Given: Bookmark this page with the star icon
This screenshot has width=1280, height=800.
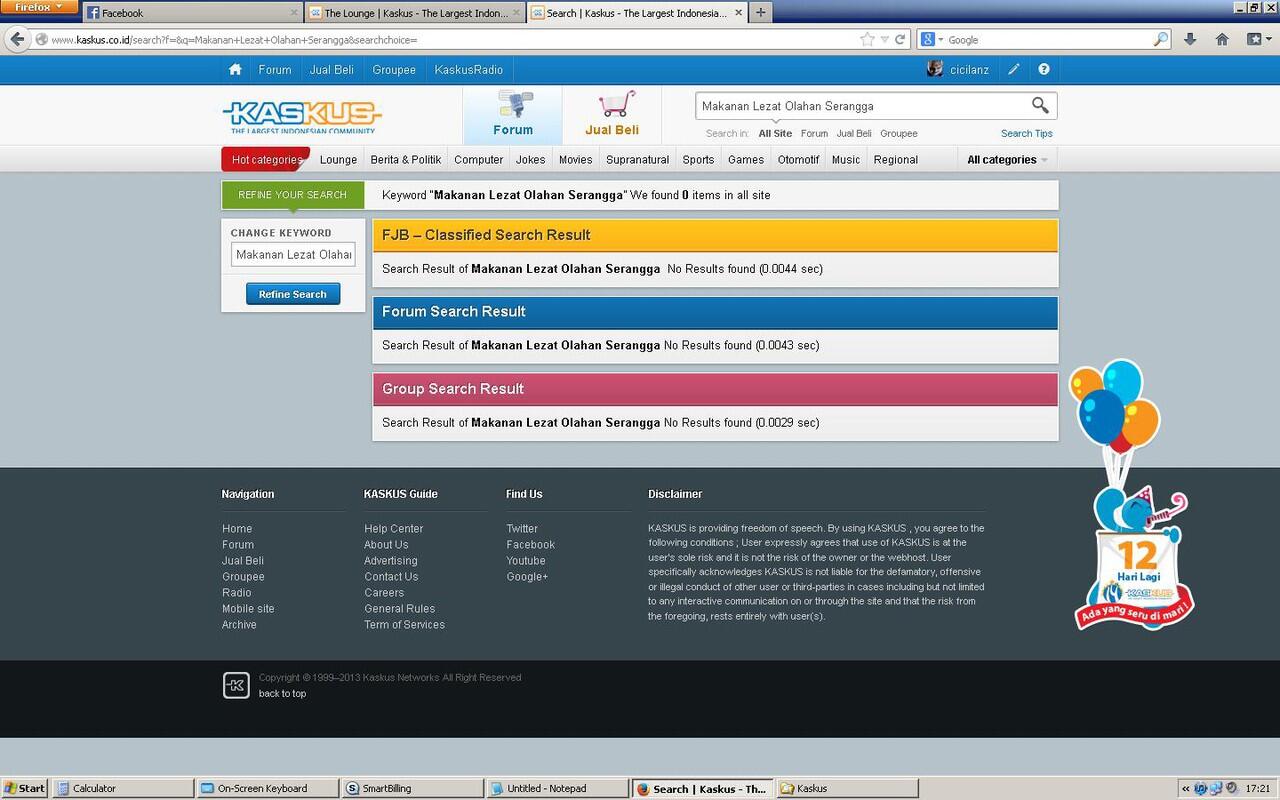Looking at the screenshot, I should tap(867, 40).
